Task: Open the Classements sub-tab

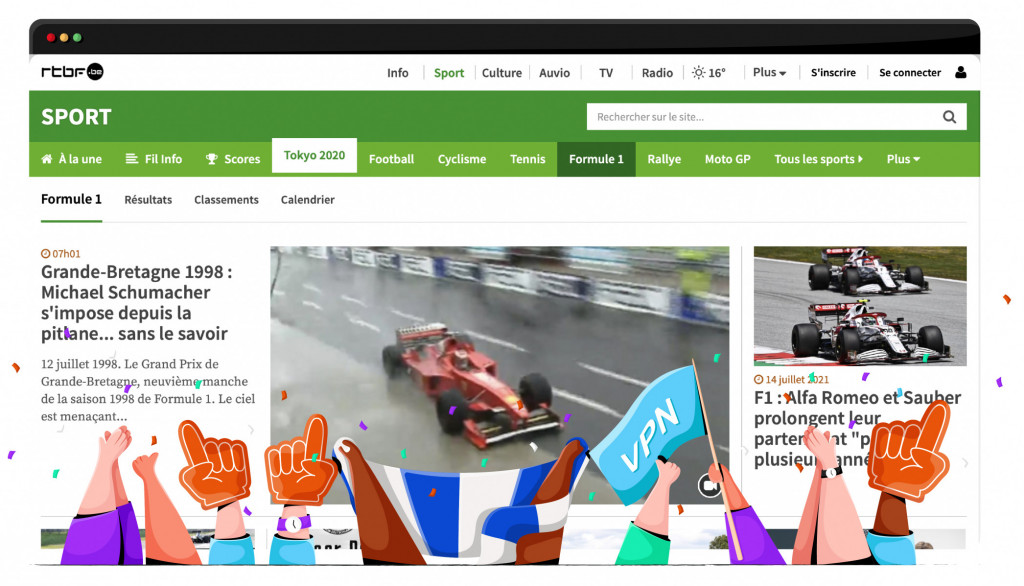Action: (x=226, y=200)
